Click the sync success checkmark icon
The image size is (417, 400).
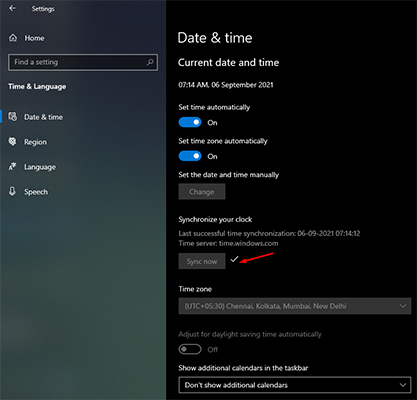pyautogui.click(x=234, y=259)
